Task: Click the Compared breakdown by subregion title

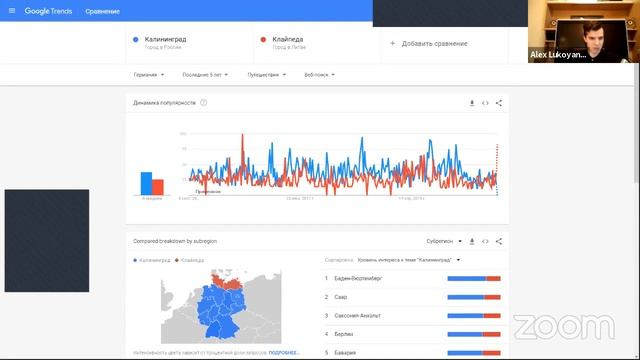Action: 175,241
